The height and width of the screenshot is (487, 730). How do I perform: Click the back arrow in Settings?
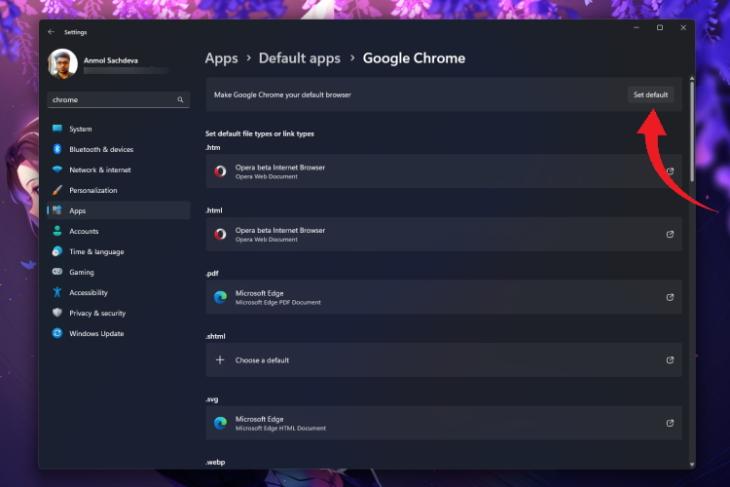pyautogui.click(x=51, y=32)
